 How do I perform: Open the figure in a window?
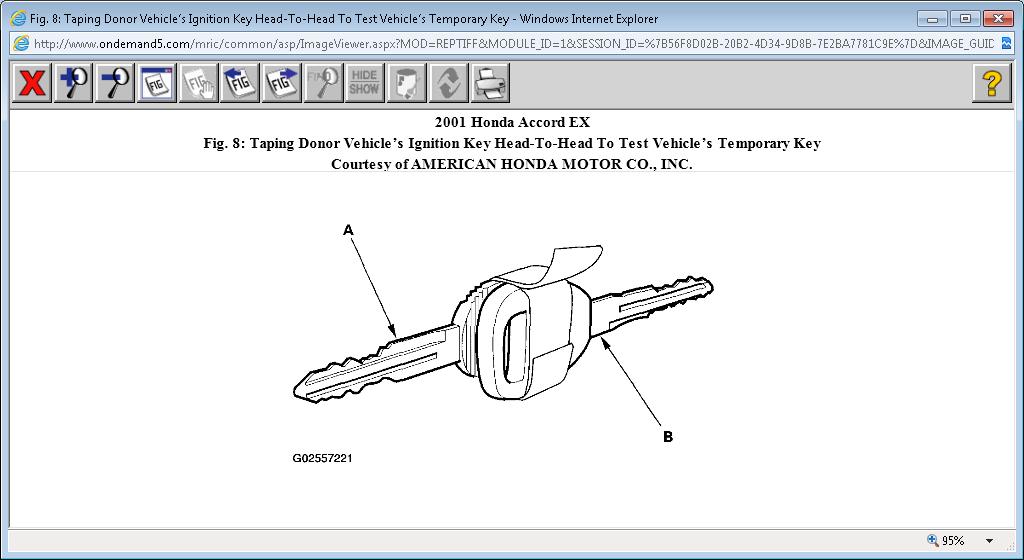(x=157, y=83)
